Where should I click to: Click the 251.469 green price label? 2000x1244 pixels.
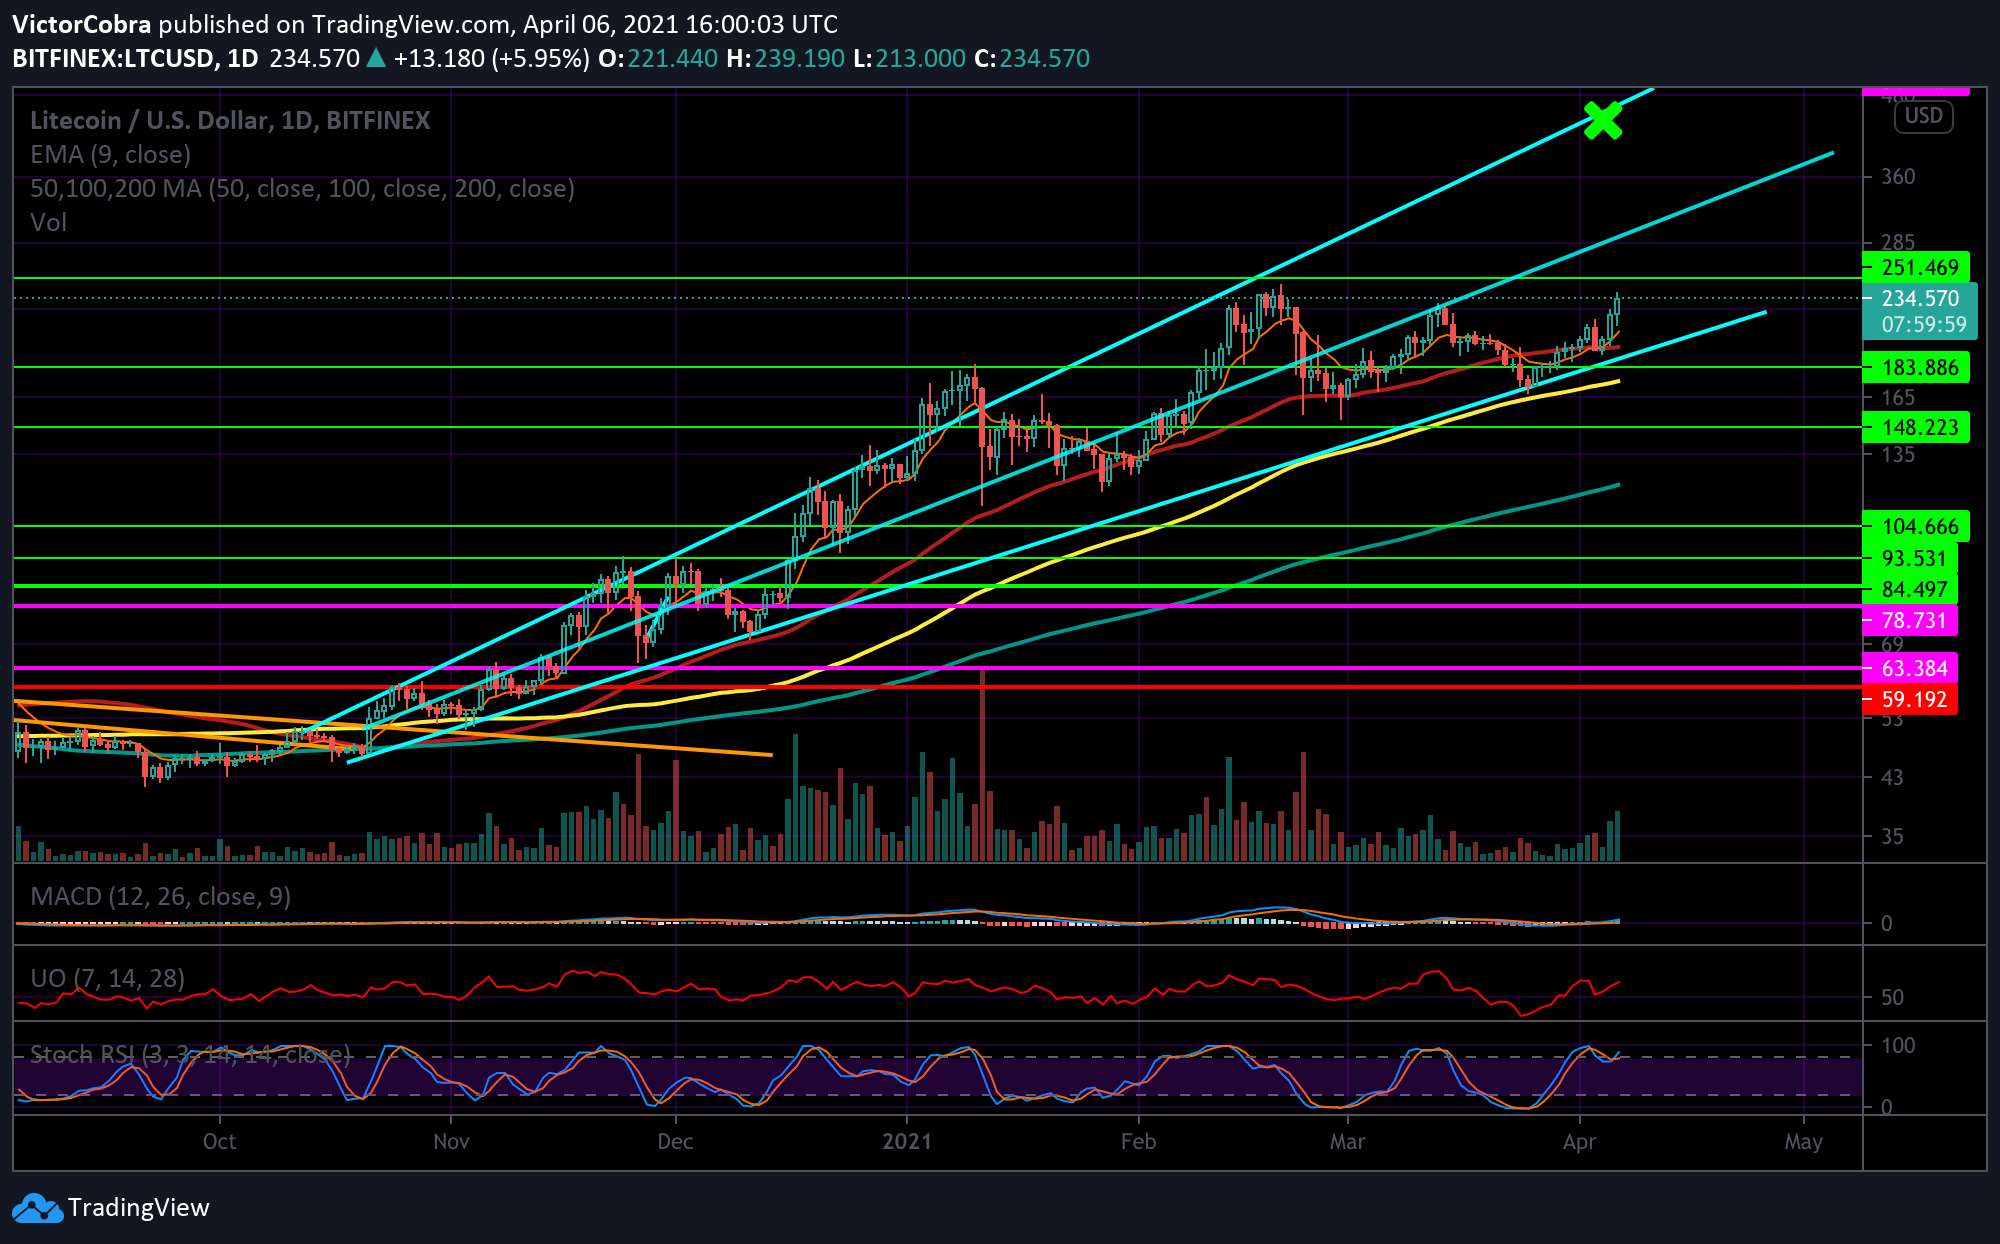click(1916, 267)
